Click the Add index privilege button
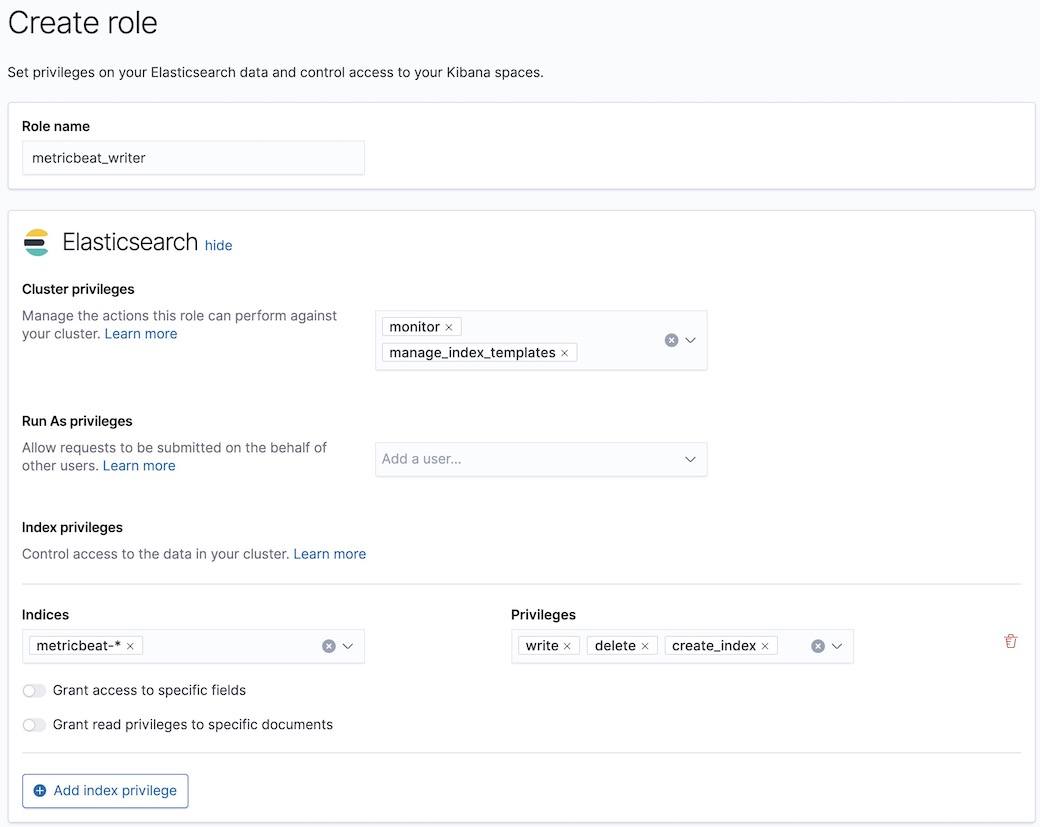Screen dimensions: 1040x827 pos(104,790)
